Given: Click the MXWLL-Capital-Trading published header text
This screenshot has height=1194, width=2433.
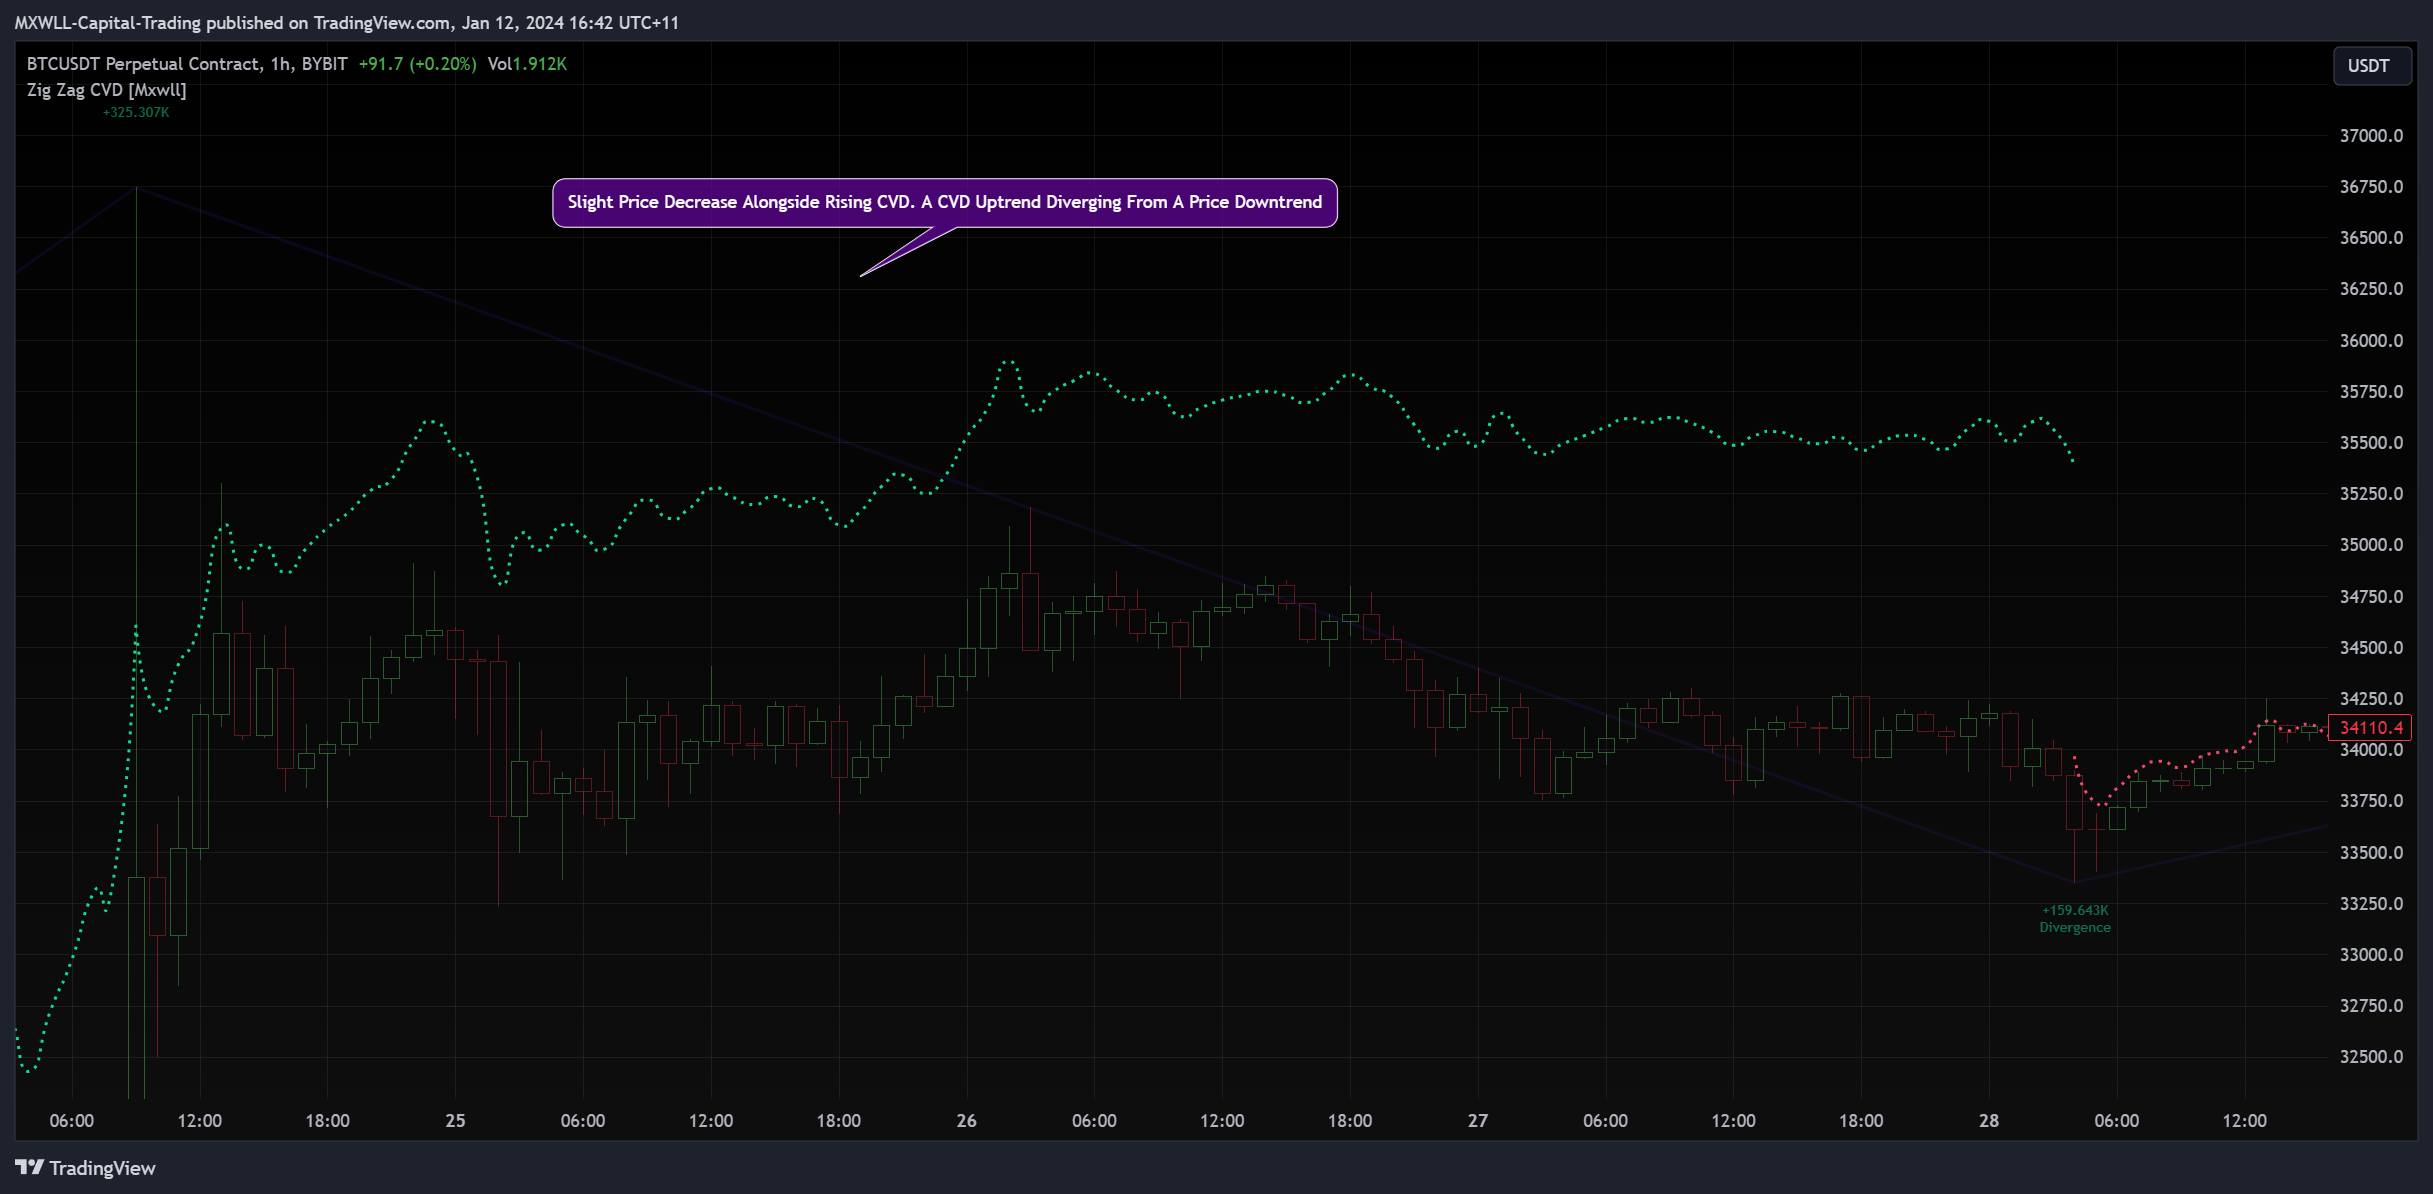Looking at the screenshot, I should pos(346,22).
